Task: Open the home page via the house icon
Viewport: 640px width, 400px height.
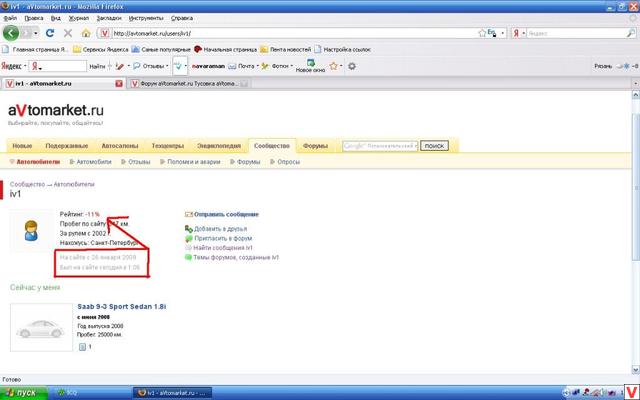Action: [86, 33]
